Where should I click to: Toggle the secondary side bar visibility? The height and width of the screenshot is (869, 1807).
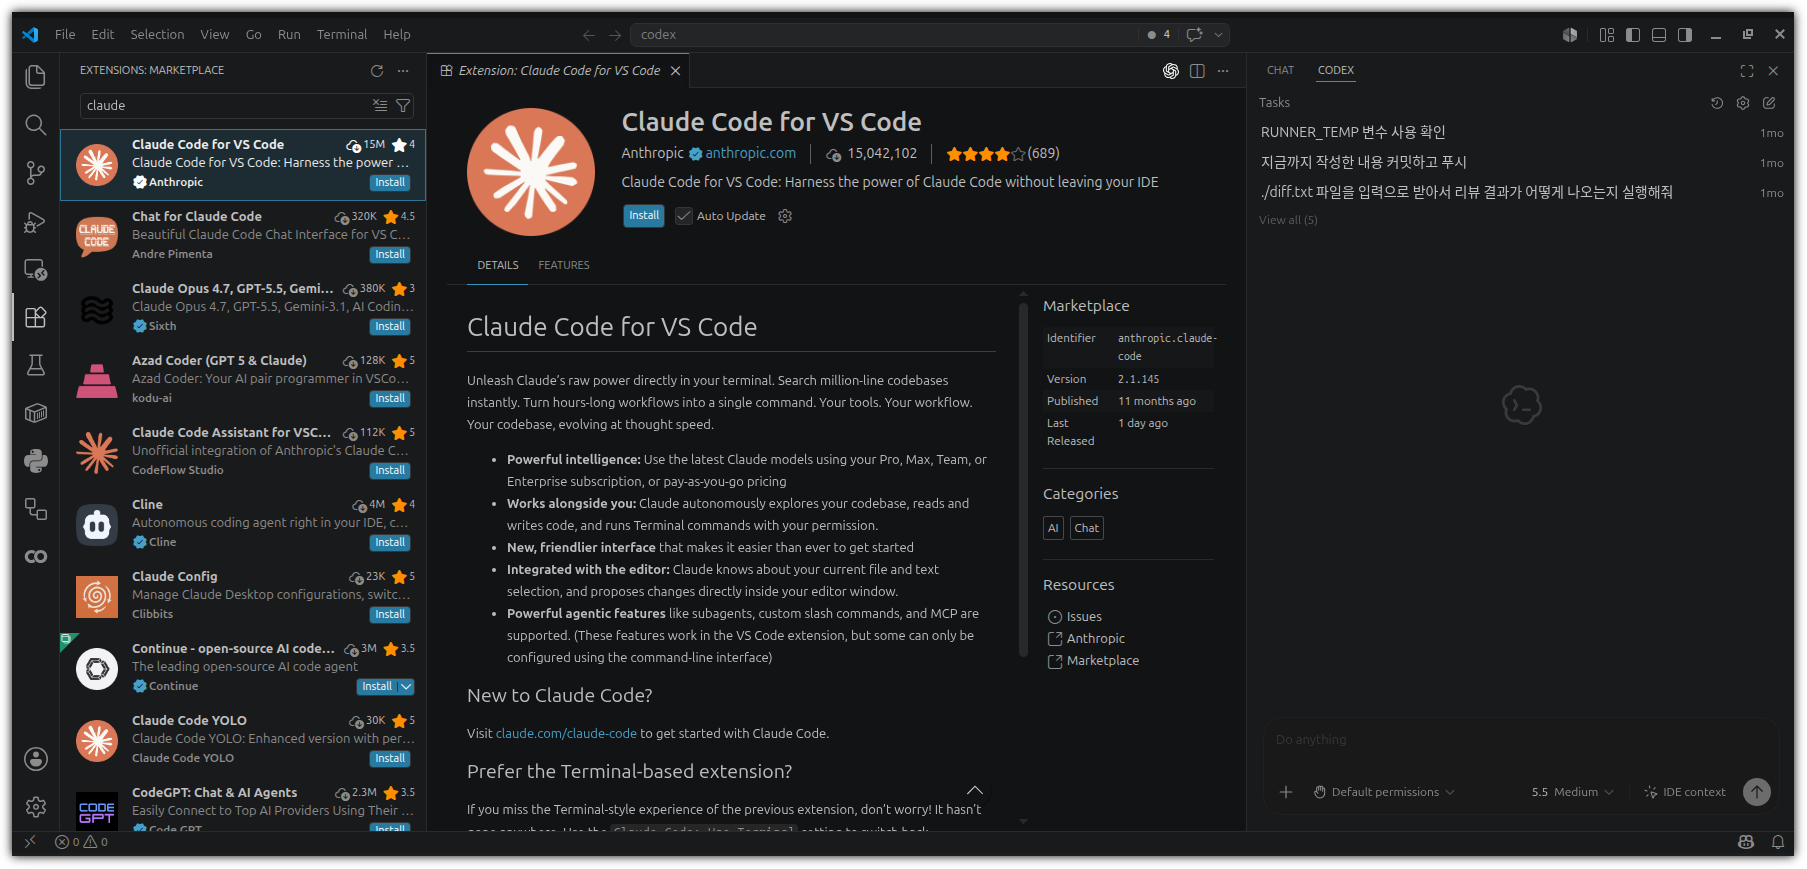[x=1685, y=35]
